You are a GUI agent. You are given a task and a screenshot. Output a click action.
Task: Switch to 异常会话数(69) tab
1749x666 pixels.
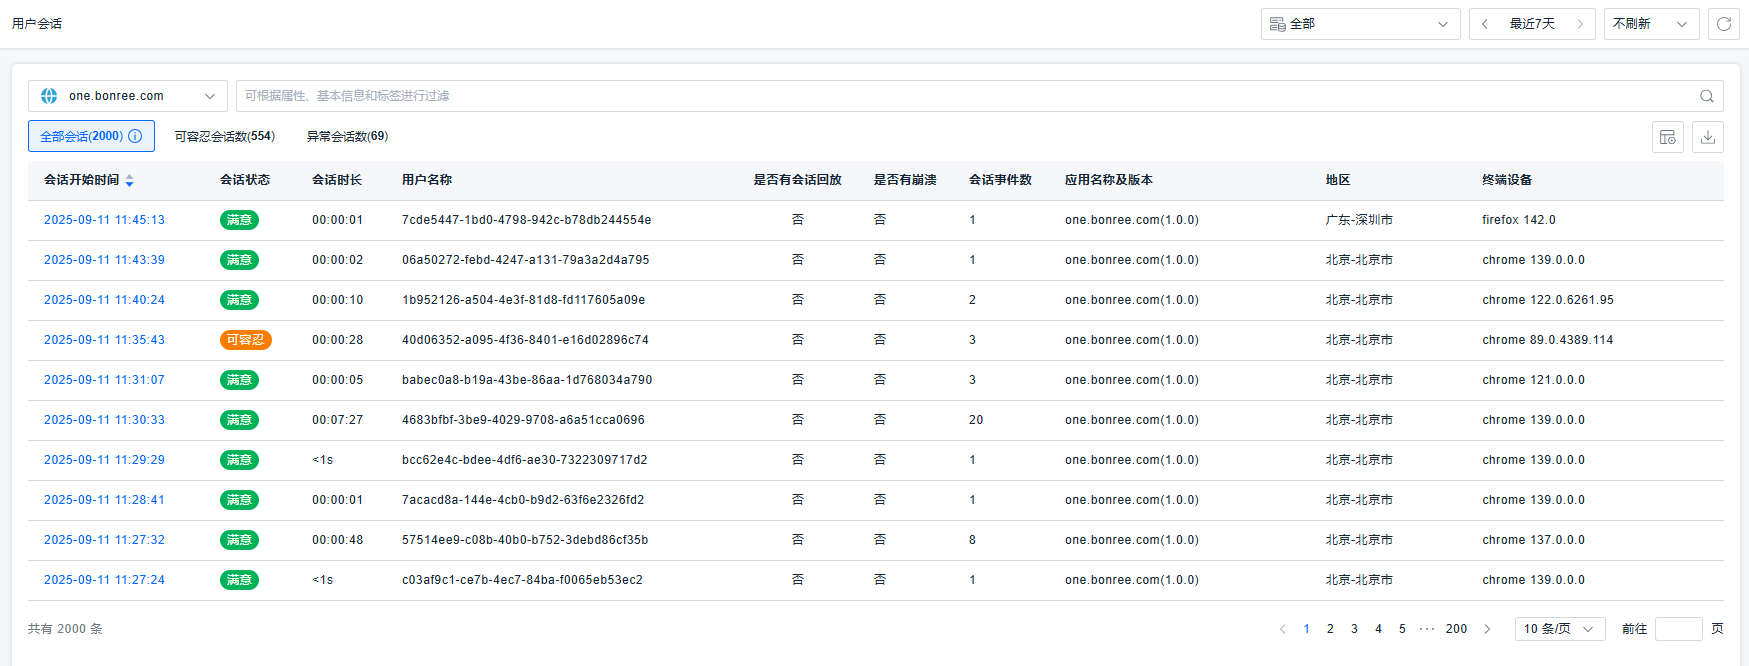point(347,136)
